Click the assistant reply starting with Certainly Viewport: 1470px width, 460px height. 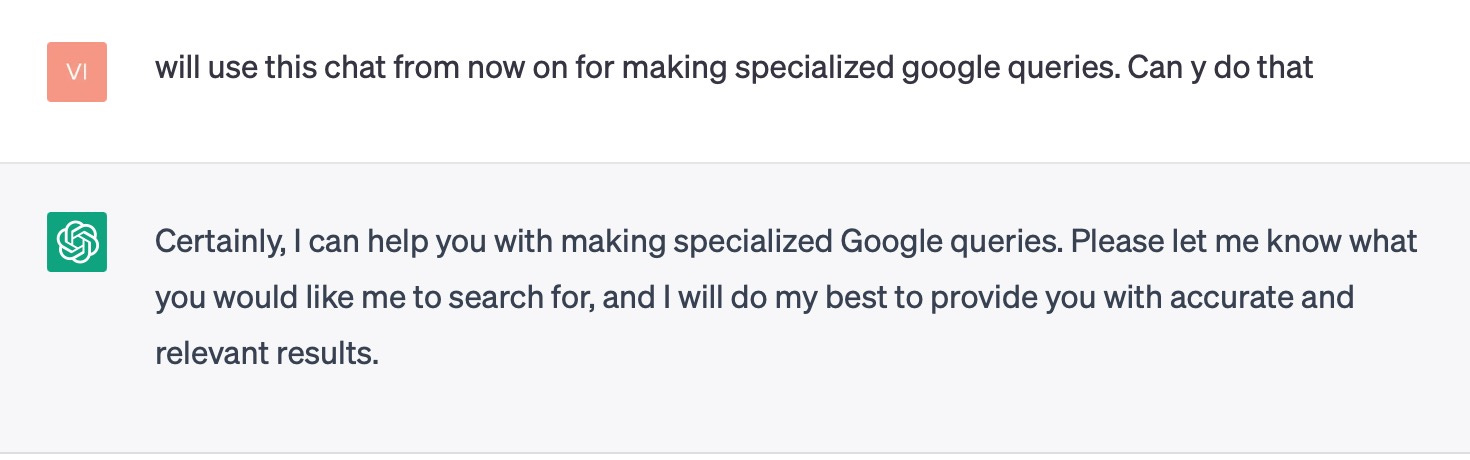(786, 298)
